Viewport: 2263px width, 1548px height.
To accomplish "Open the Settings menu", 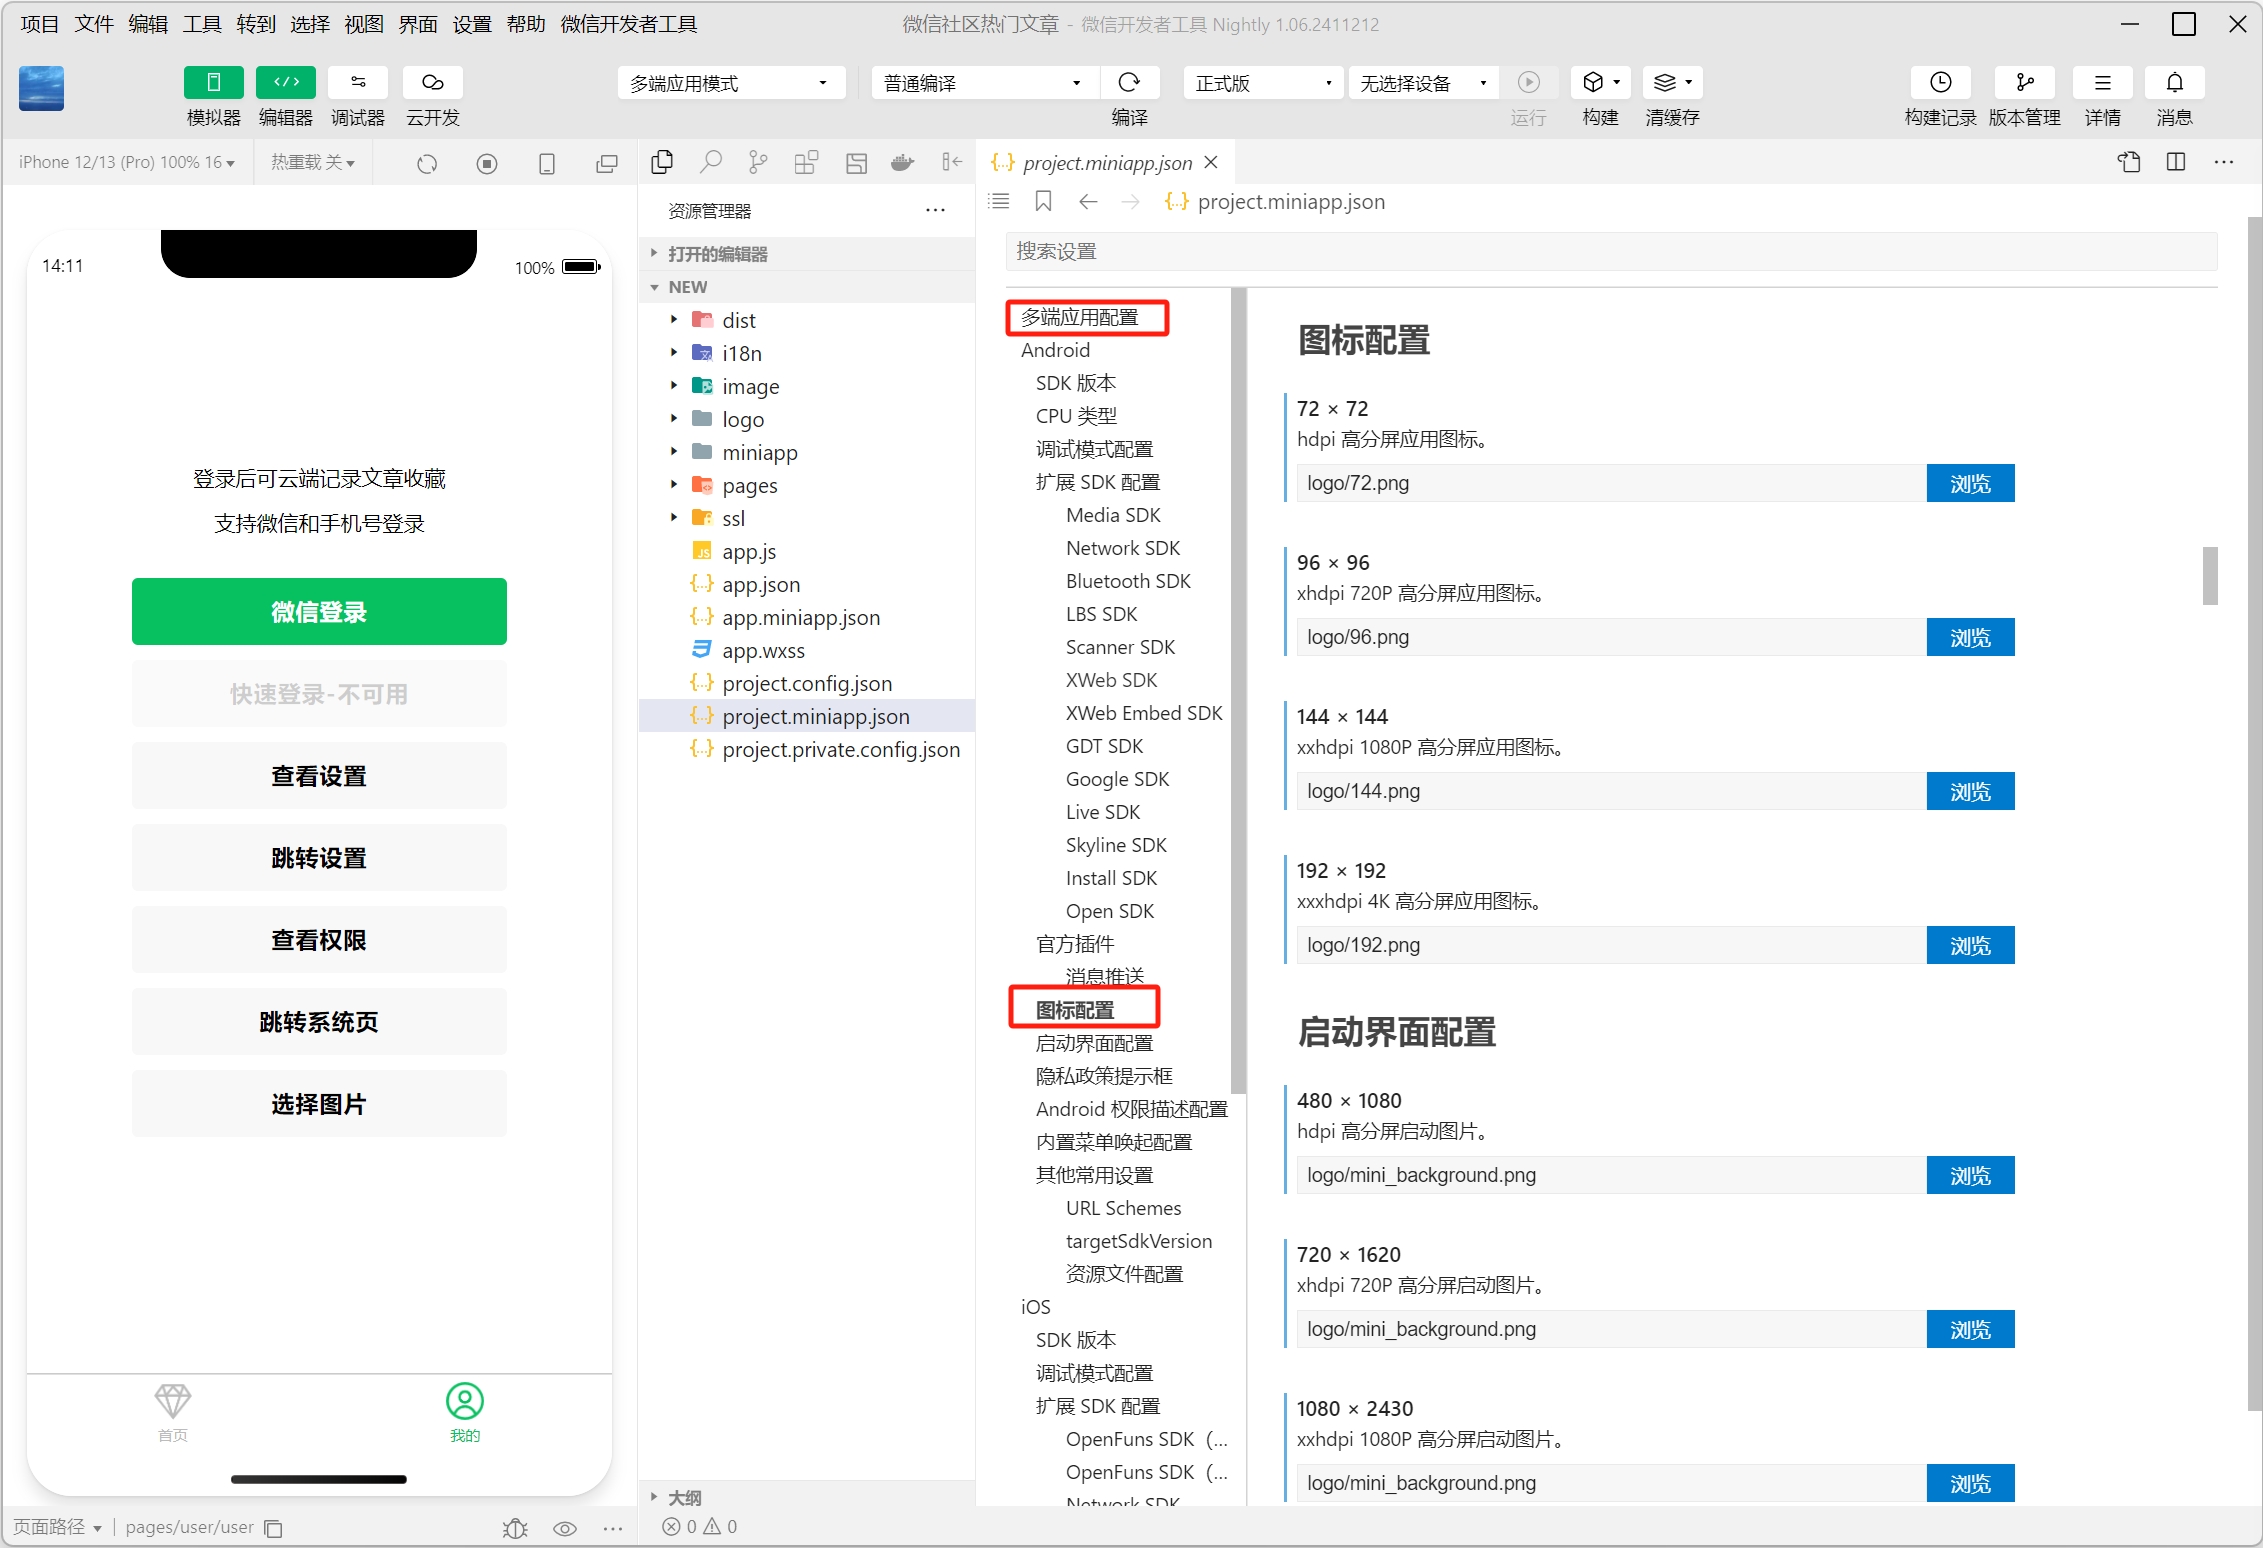I will [x=472, y=24].
